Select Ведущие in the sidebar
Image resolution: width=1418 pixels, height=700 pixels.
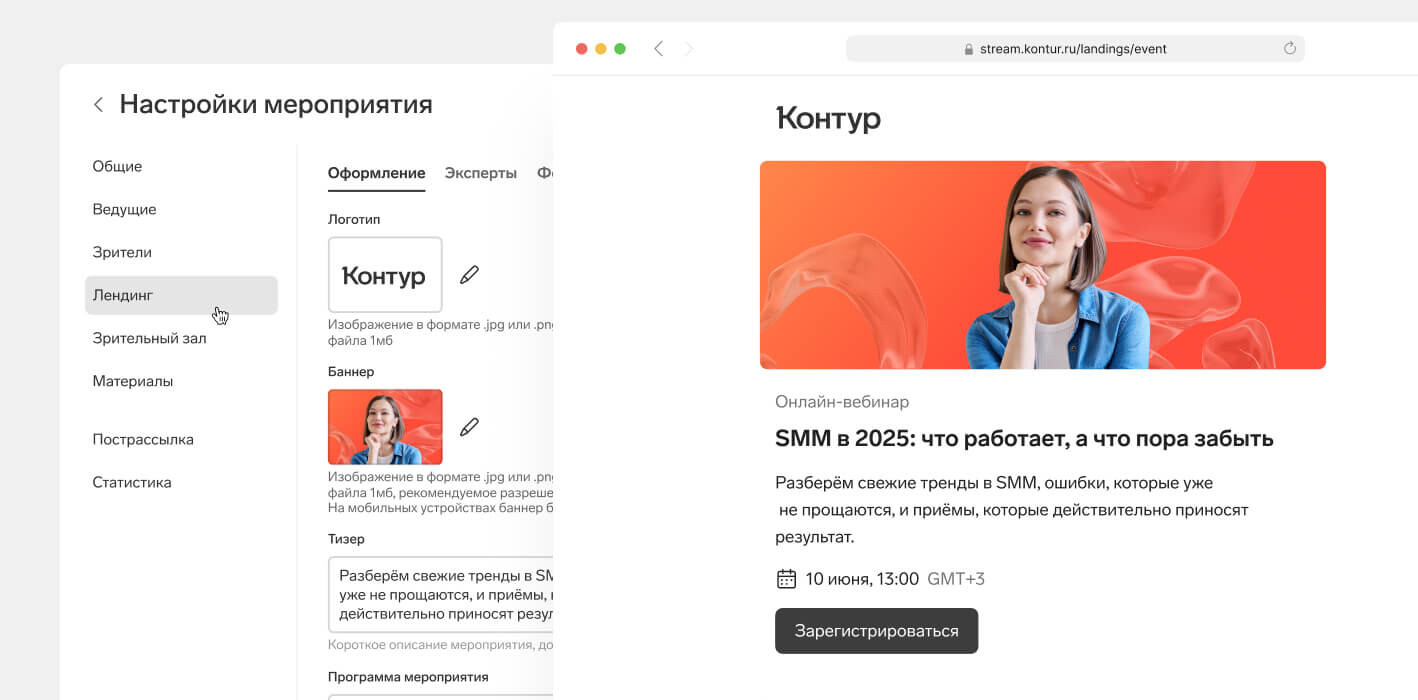coord(124,209)
